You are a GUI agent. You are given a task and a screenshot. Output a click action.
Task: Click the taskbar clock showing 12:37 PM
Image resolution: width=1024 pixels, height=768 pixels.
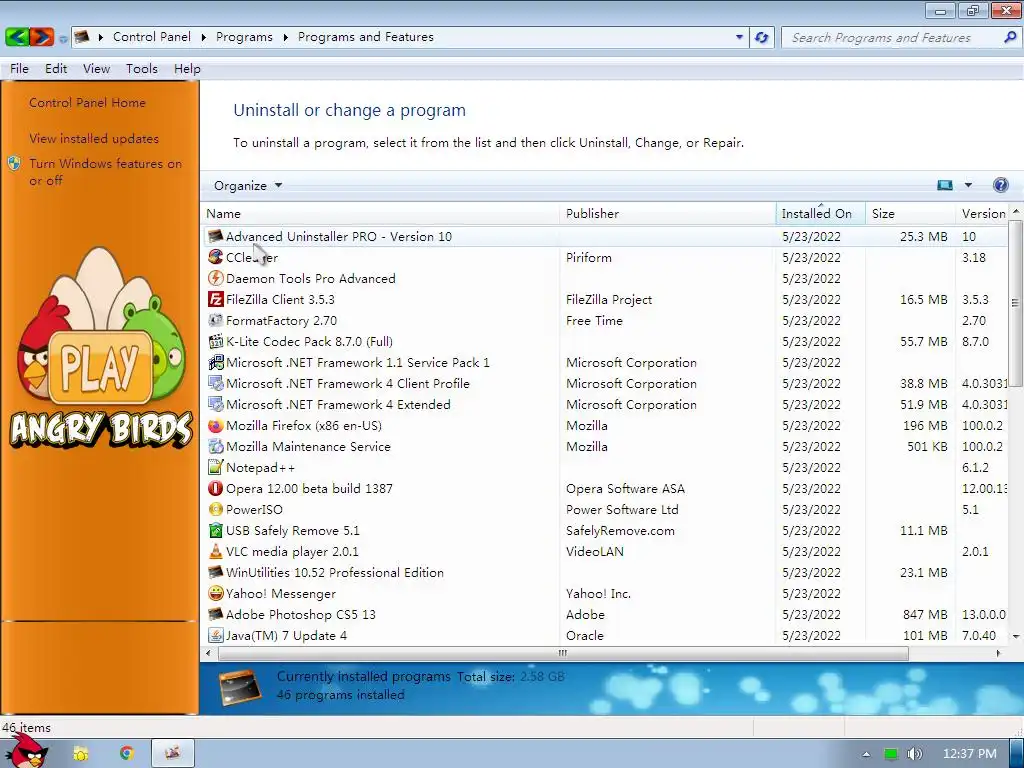tap(970, 754)
